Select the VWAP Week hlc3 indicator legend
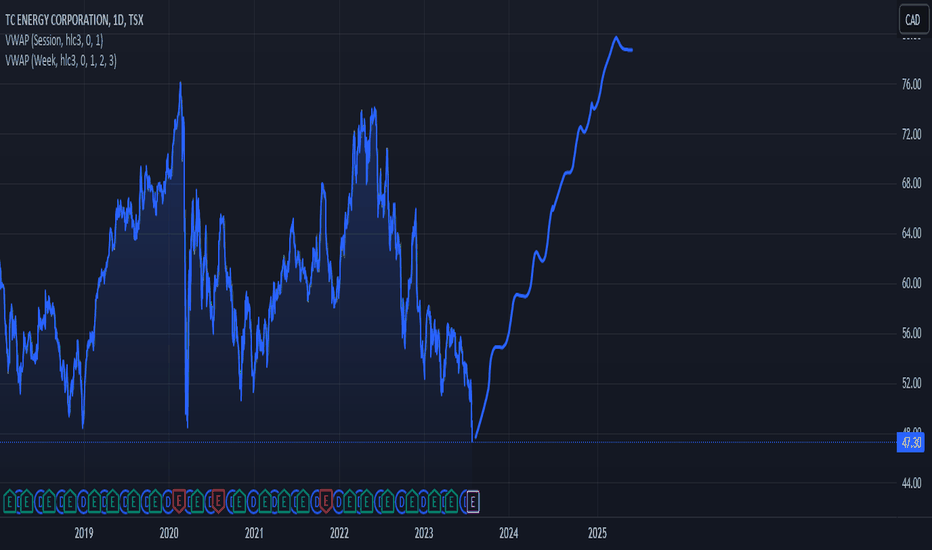The height and width of the screenshot is (550, 932). tap(61, 61)
